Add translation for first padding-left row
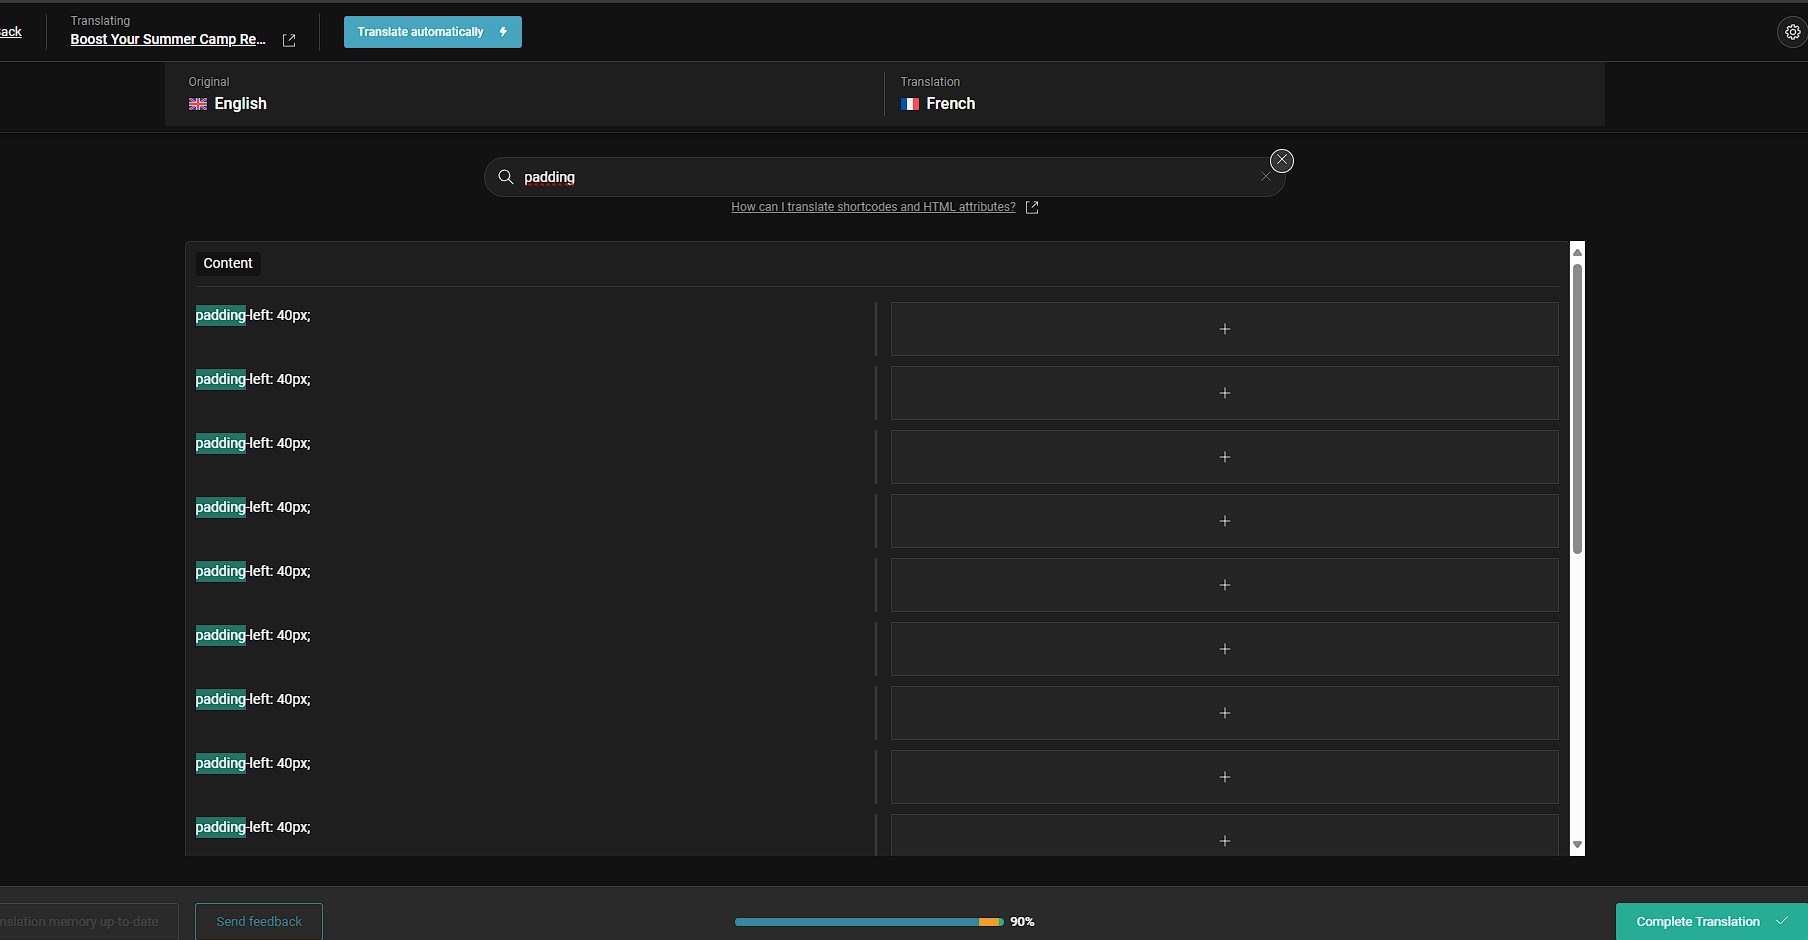Viewport: 1808px width, 940px height. coord(1224,329)
